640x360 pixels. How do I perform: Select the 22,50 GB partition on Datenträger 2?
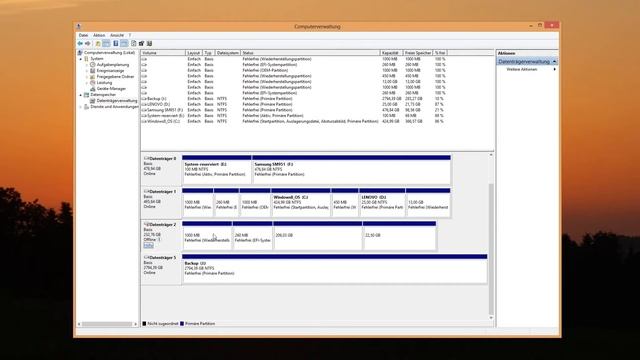point(400,236)
